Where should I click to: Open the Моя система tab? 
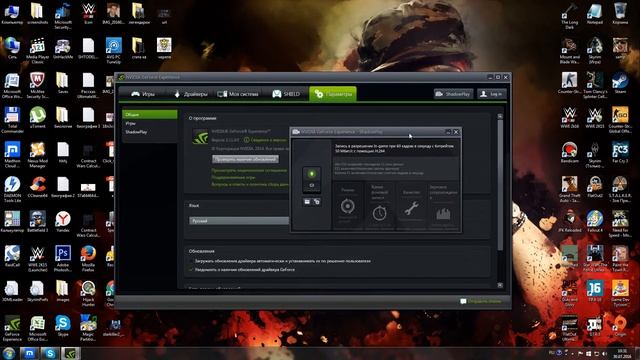pyautogui.click(x=238, y=94)
